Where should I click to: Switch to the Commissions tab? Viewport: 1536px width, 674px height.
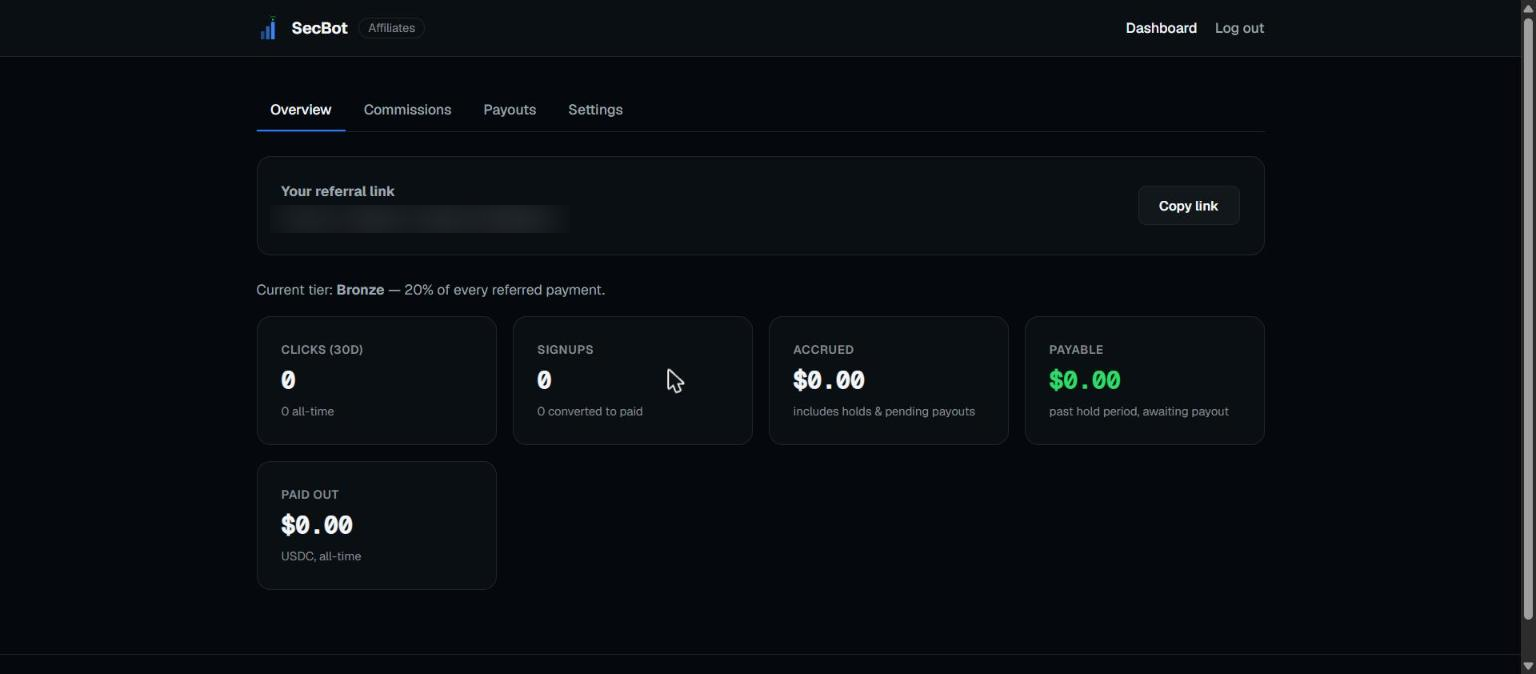pos(407,110)
